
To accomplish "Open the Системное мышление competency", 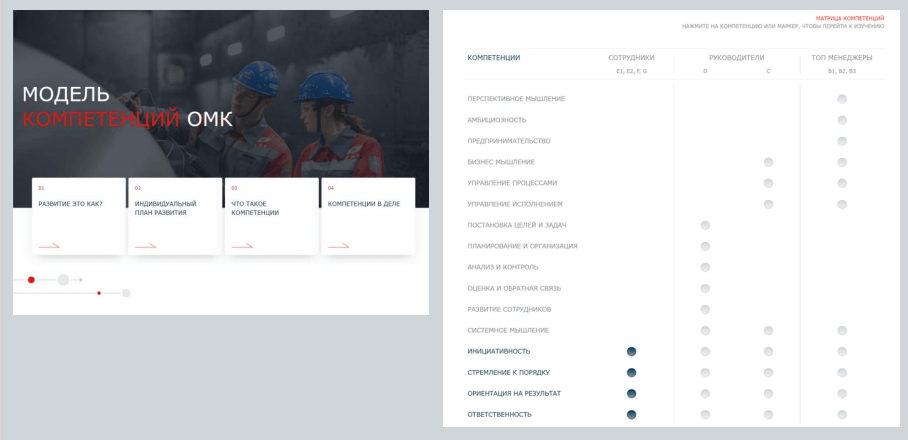I will [508, 331].
